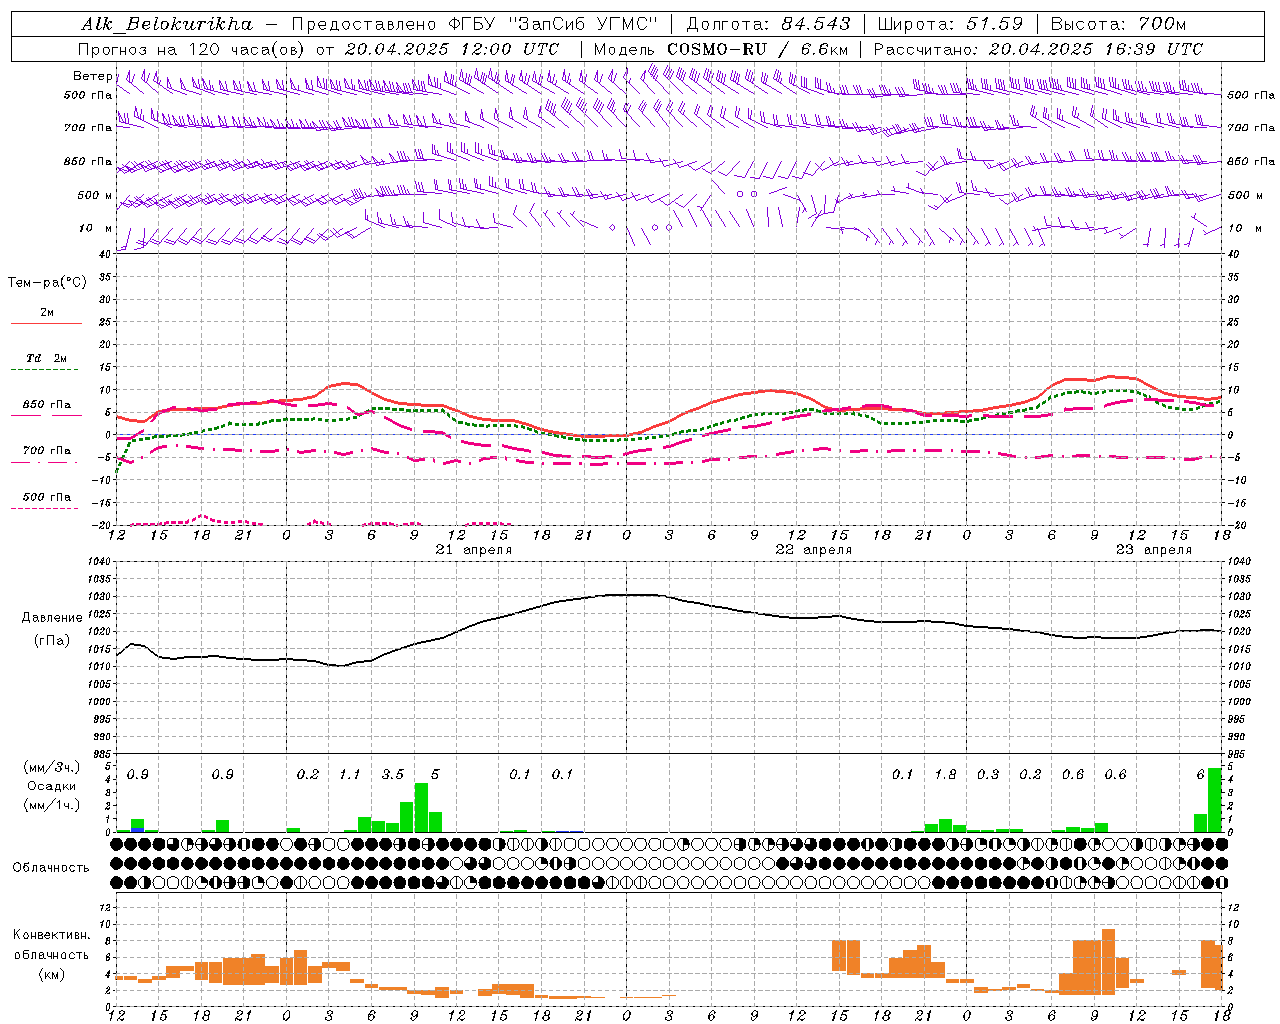Click the Конвективн. label of convective cloud panel

(x=51, y=935)
